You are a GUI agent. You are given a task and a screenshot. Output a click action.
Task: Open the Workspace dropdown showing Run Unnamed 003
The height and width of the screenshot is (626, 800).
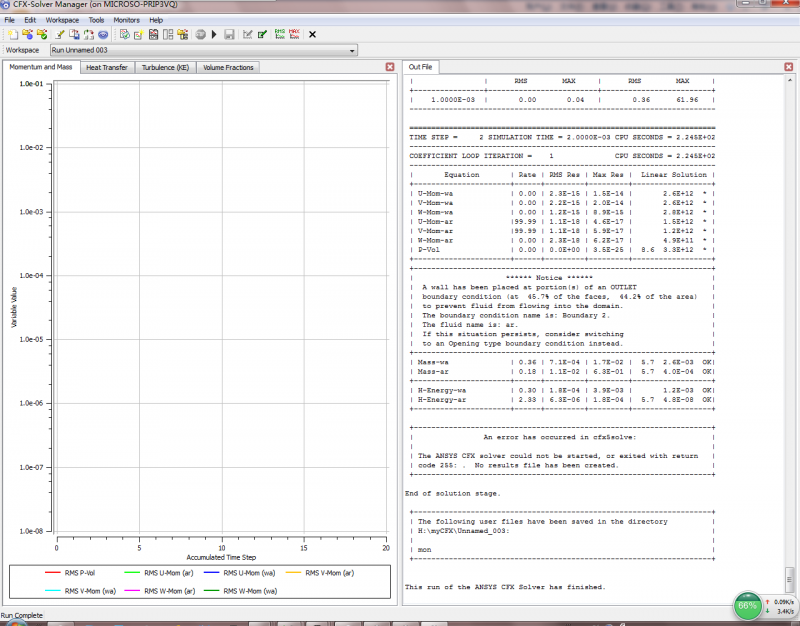203,50
